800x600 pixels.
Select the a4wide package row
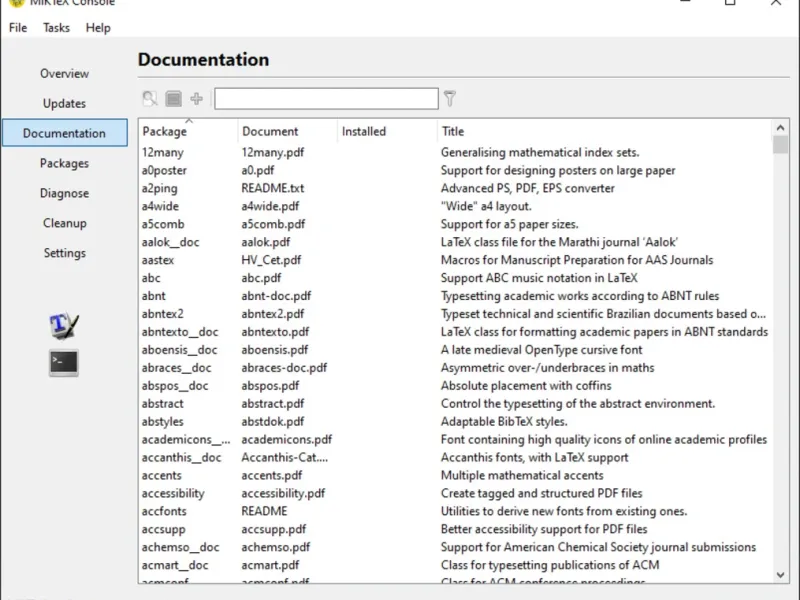[456, 206]
